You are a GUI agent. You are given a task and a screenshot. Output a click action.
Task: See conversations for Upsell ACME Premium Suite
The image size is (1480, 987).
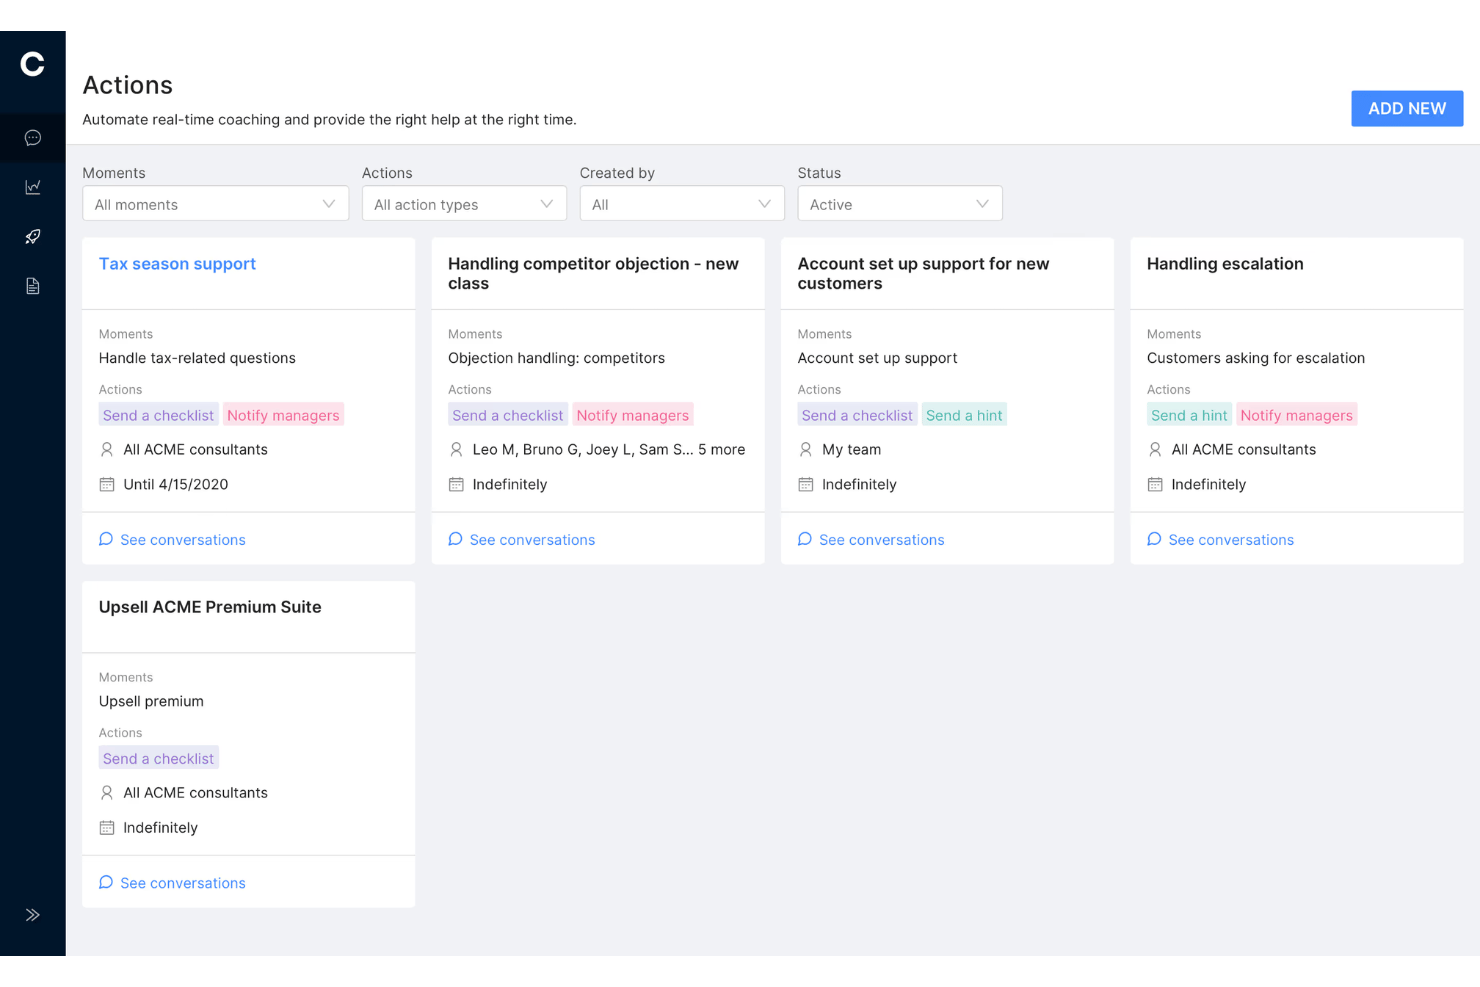tap(172, 883)
